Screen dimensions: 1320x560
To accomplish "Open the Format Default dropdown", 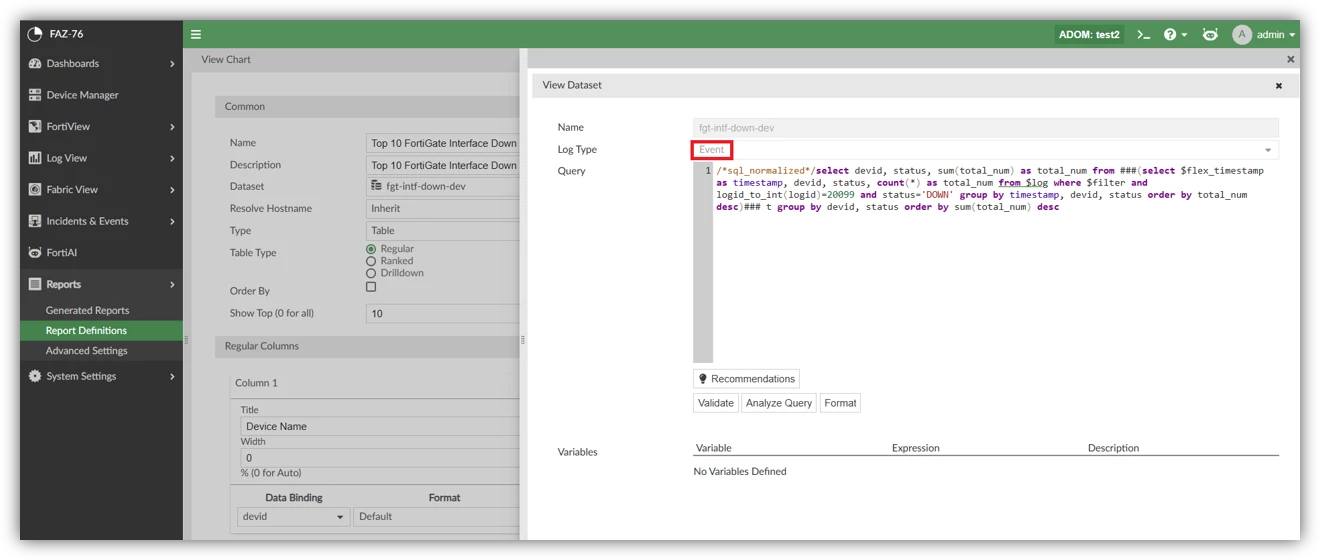I will [436, 517].
